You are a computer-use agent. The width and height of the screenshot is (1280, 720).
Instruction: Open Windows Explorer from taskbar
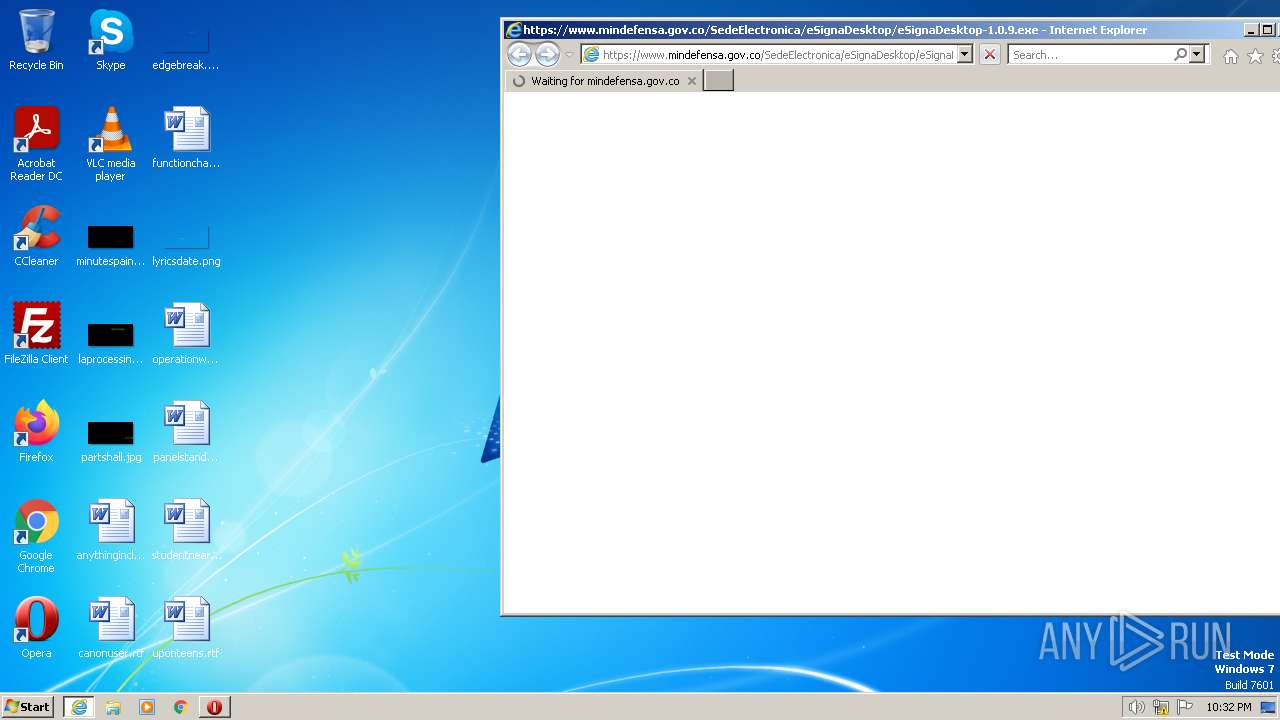(113, 707)
